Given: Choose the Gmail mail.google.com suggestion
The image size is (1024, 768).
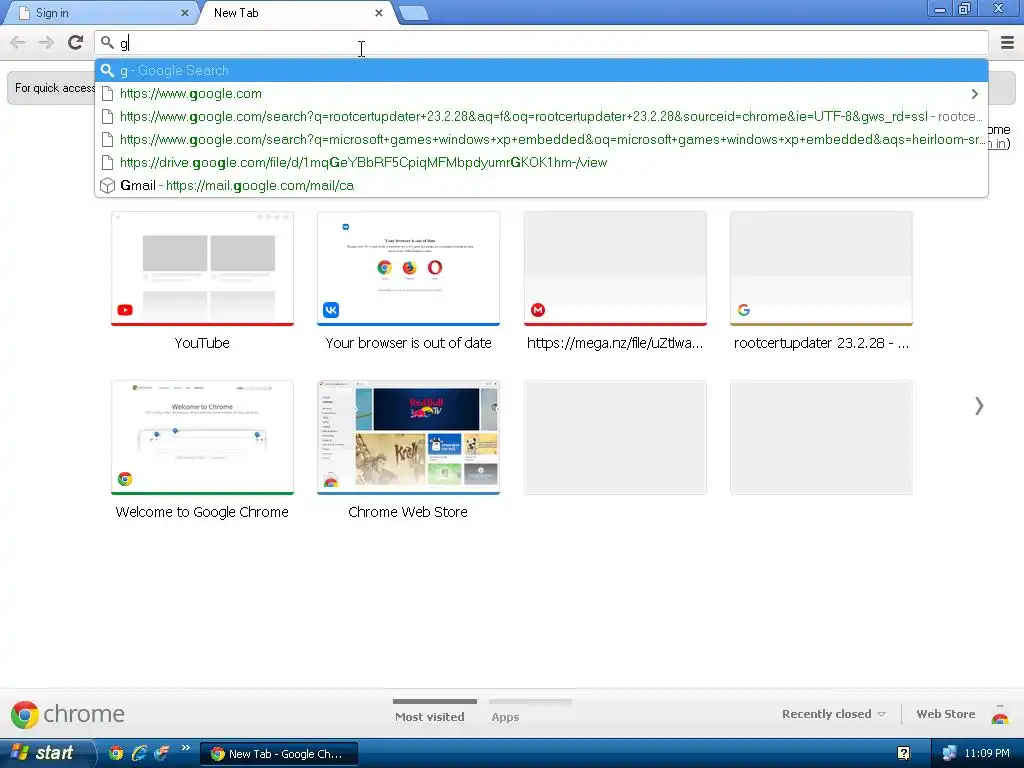Looking at the screenshot, I should pyautogui.click(x=541, y=185).
